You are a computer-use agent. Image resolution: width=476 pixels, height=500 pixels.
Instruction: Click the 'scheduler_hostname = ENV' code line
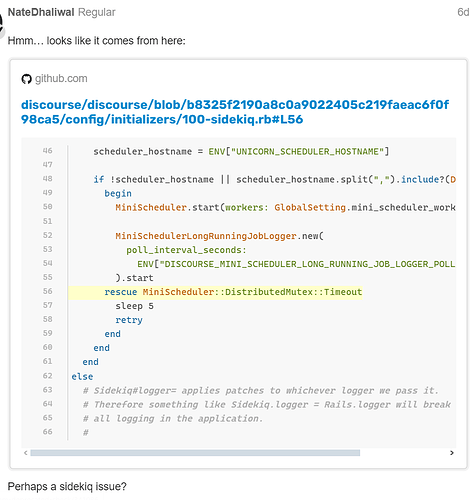pyautogui.click(x=241, y=152)
